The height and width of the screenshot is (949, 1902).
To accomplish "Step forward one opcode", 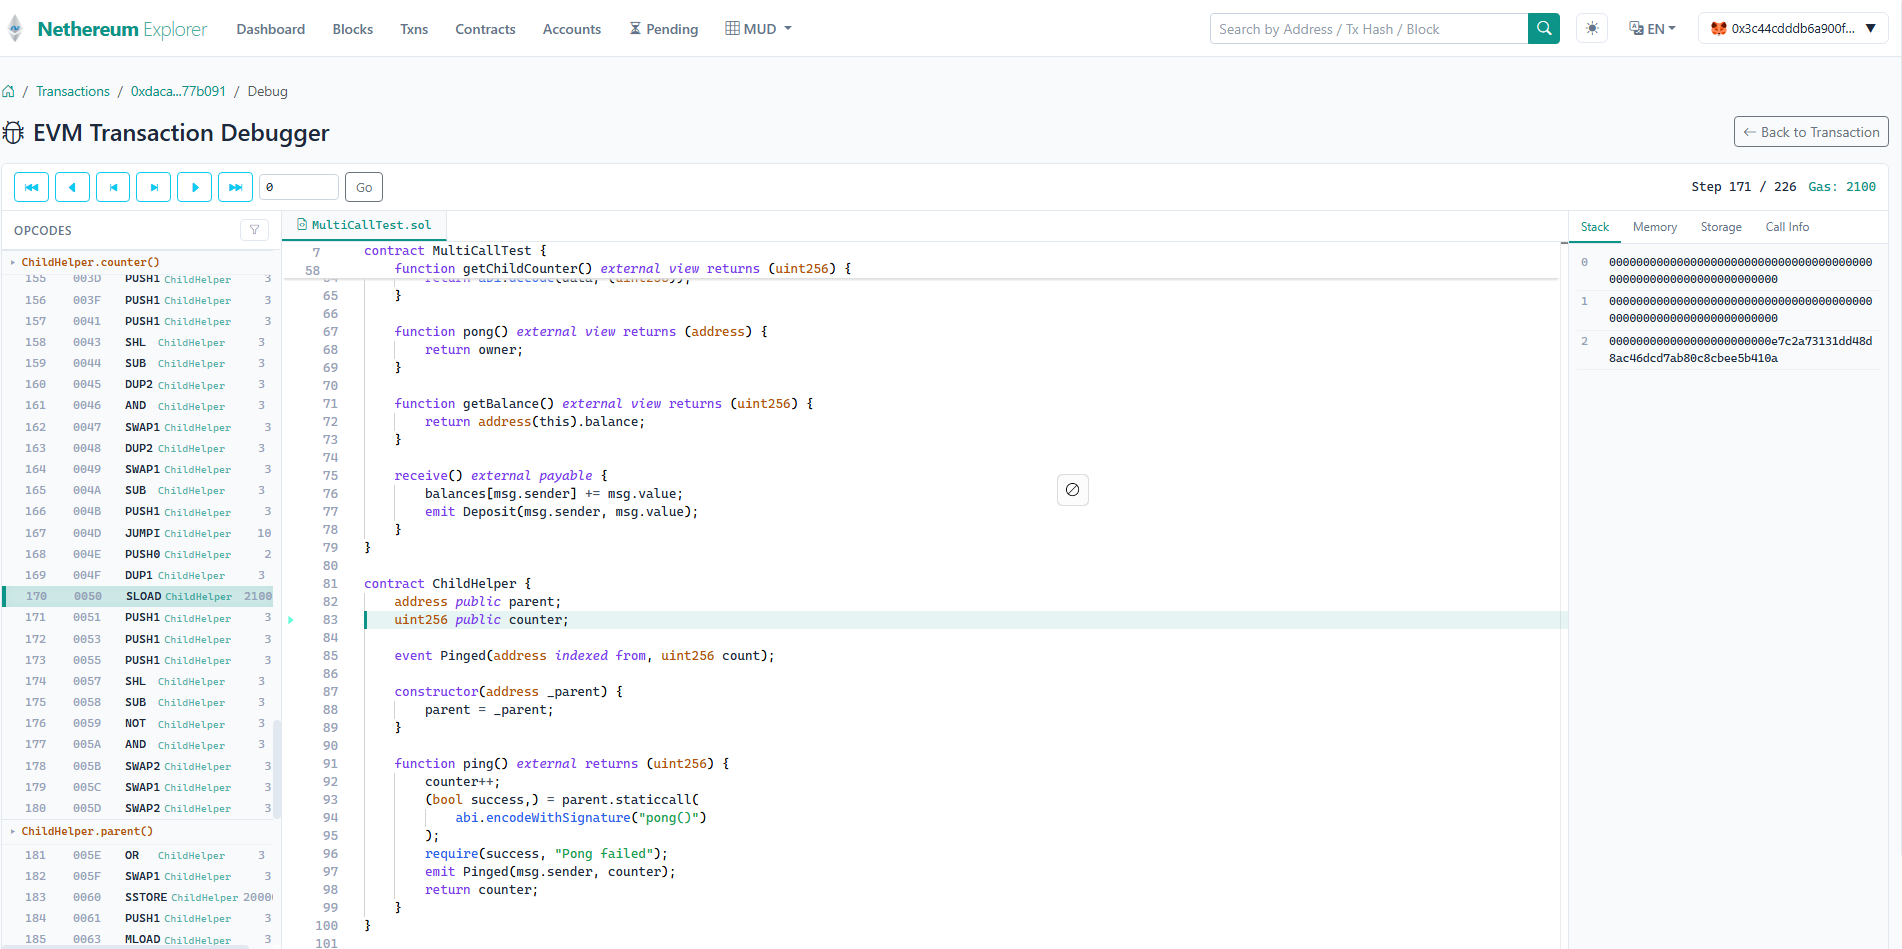I will coord(194,187).
